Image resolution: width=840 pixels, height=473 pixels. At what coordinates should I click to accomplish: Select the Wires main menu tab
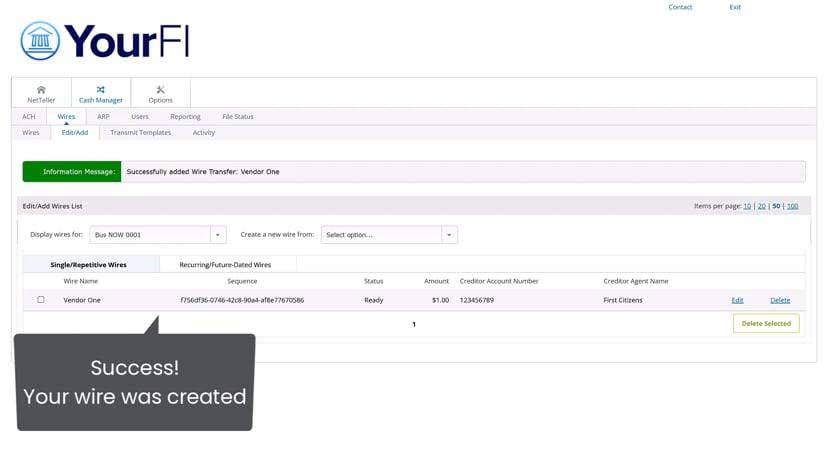[x=66, y=116]
